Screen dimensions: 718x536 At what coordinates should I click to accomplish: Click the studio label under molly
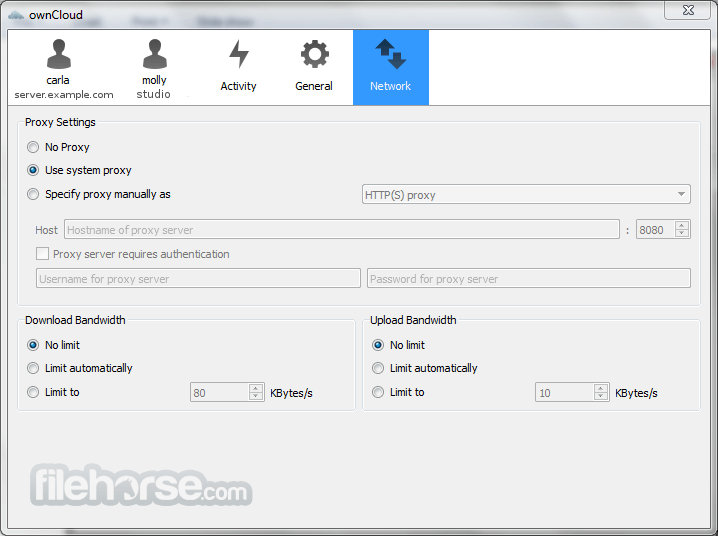pyautogui.click(x=153, y=94)
